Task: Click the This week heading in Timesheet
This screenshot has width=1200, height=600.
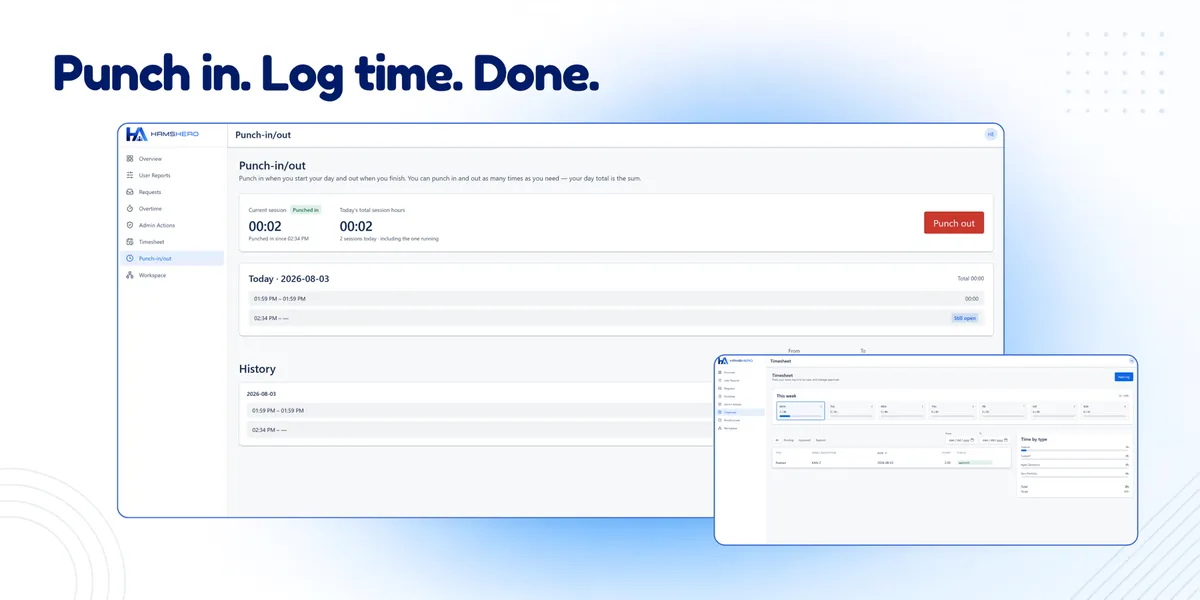Action: 787,396
